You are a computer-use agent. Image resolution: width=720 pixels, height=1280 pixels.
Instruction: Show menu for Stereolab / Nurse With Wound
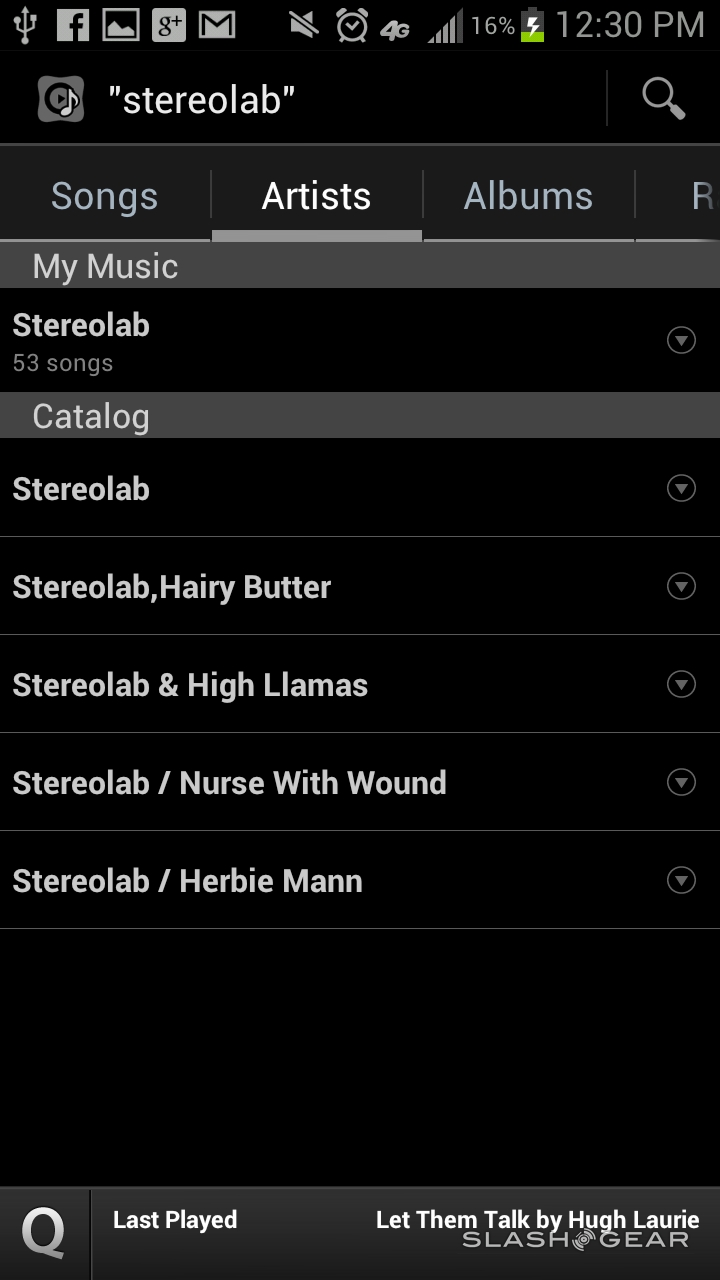[x=681, y=782]
